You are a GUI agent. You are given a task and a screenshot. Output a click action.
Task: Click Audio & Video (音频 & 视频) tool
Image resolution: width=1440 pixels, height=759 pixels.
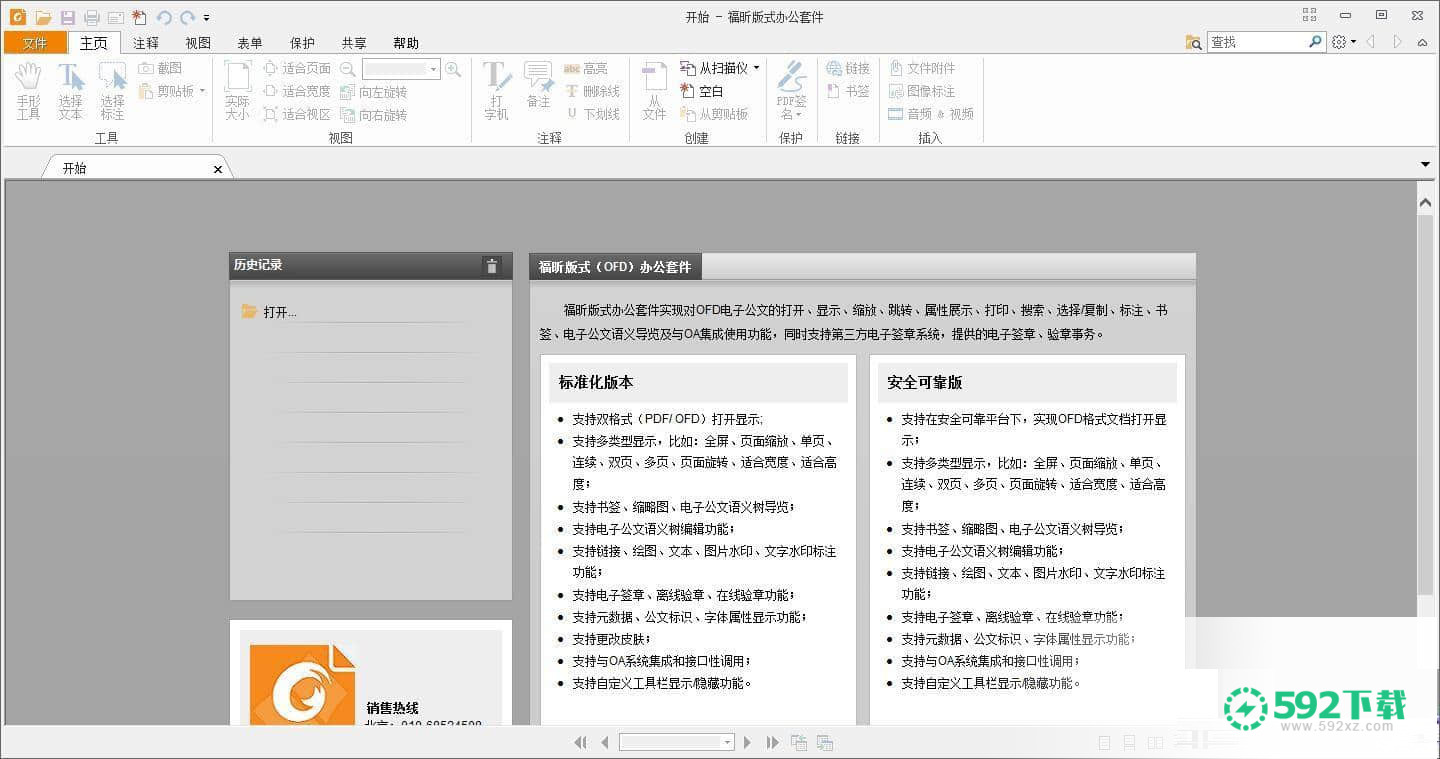pyautogui.click(x=931, y=114)
